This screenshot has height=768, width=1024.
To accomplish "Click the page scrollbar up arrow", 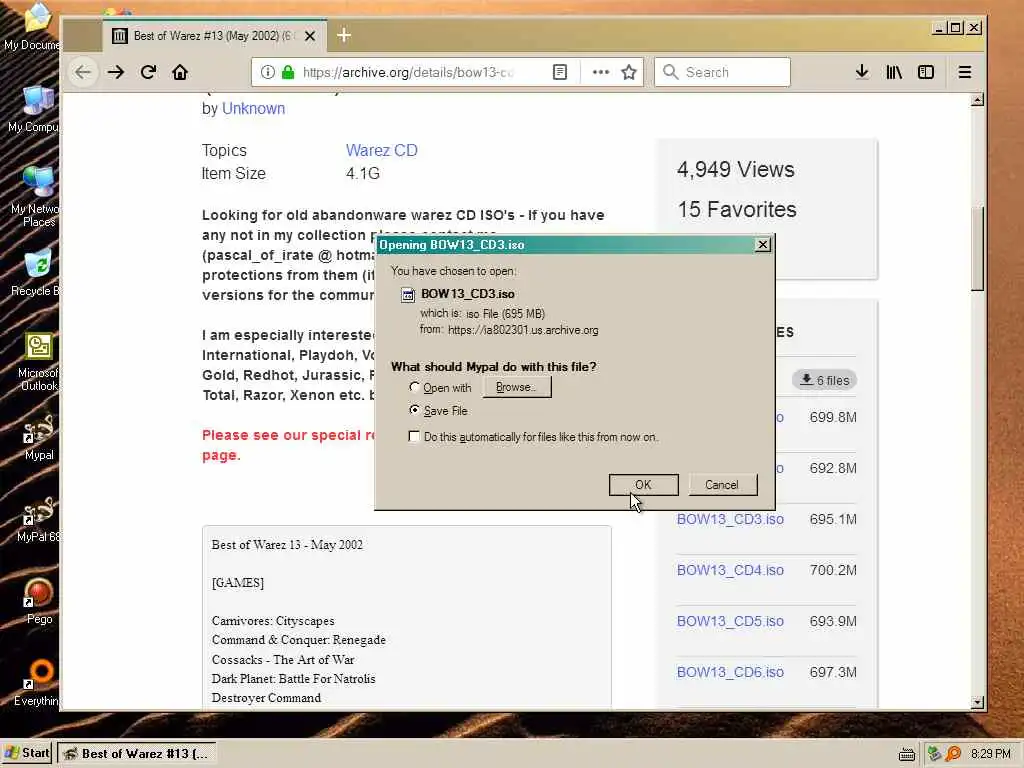I will point(978,100).
